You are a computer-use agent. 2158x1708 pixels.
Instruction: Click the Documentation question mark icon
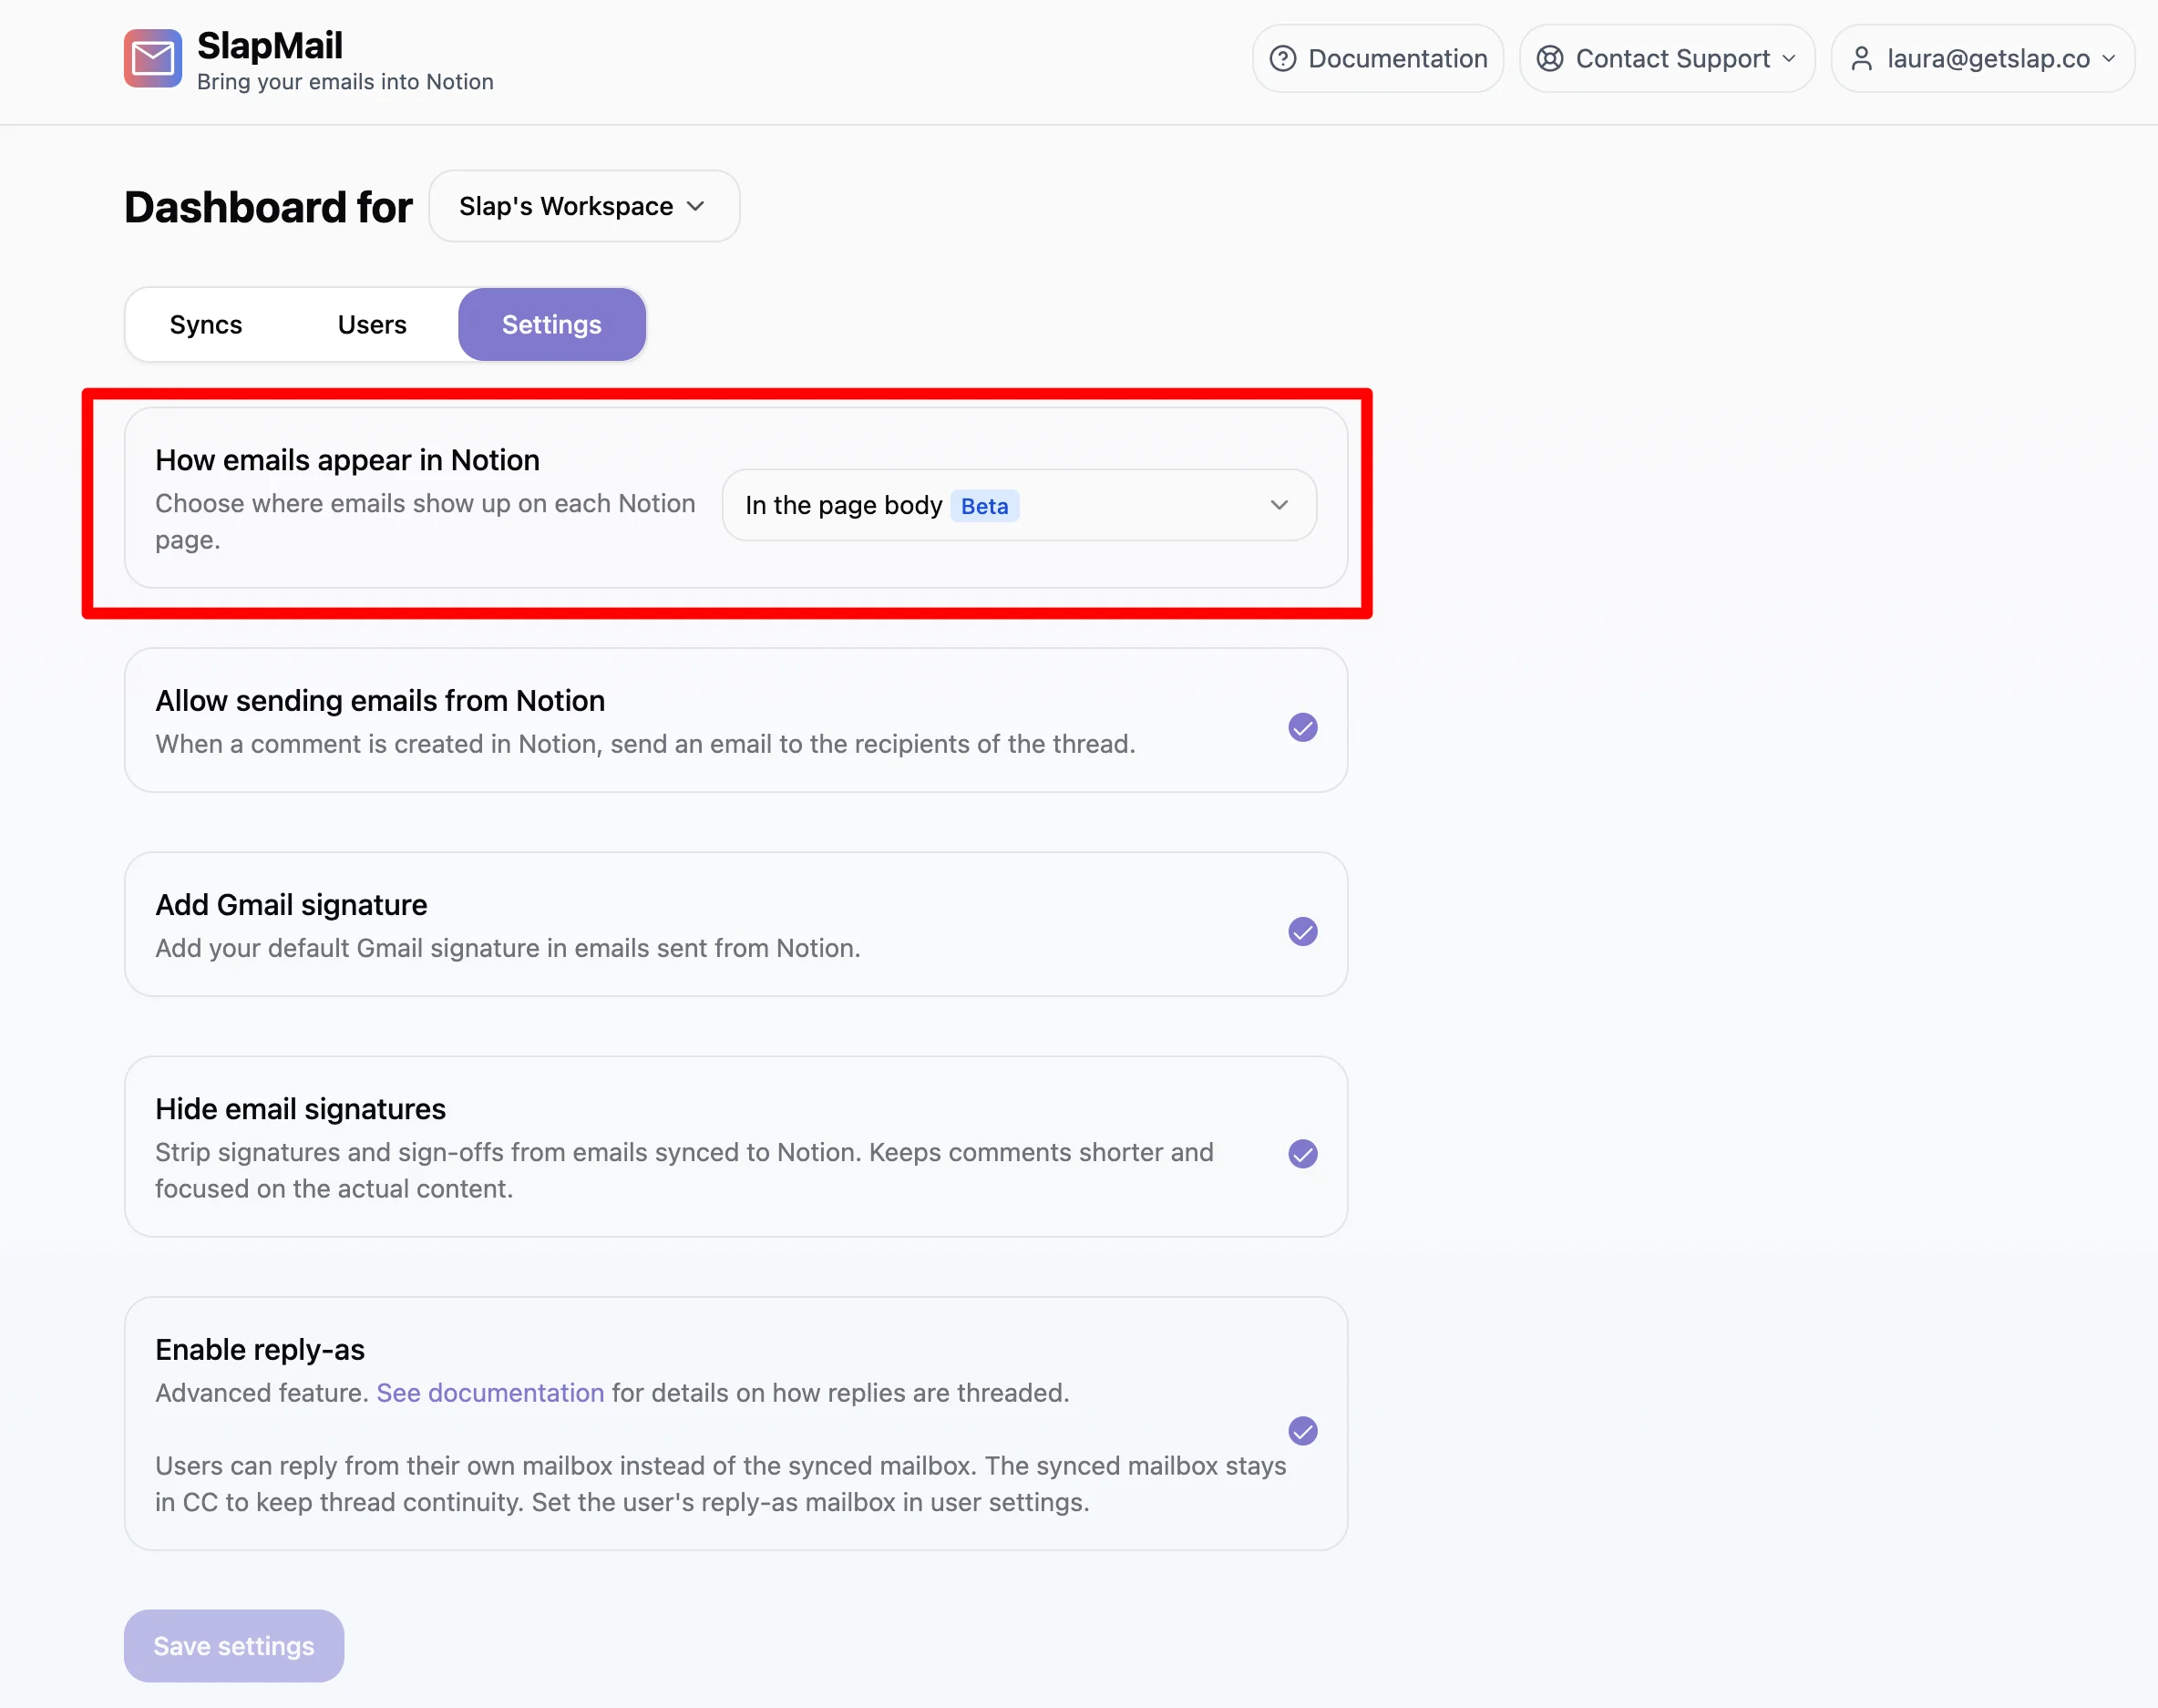1283,59
